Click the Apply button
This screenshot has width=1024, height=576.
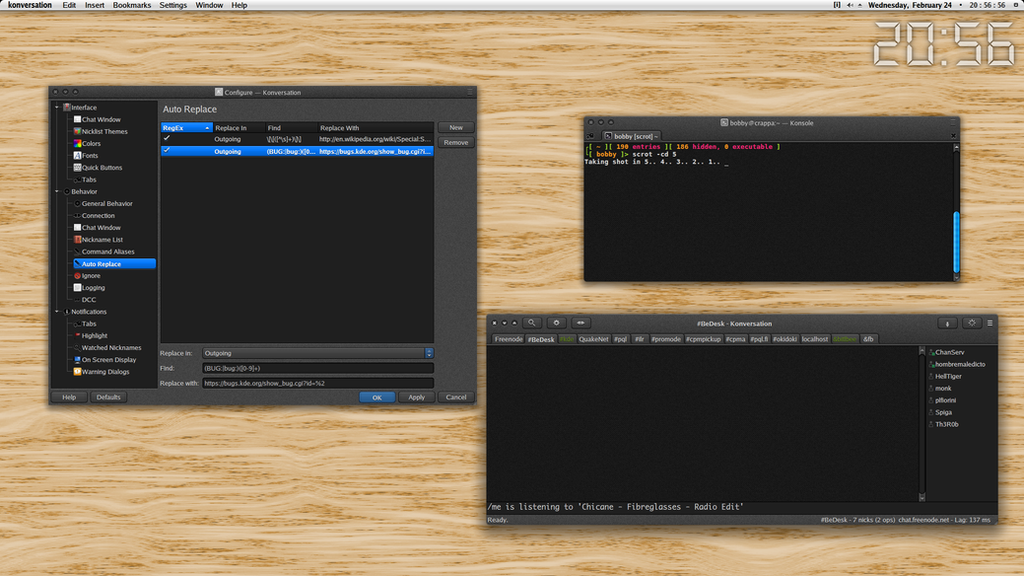(417, 397)
